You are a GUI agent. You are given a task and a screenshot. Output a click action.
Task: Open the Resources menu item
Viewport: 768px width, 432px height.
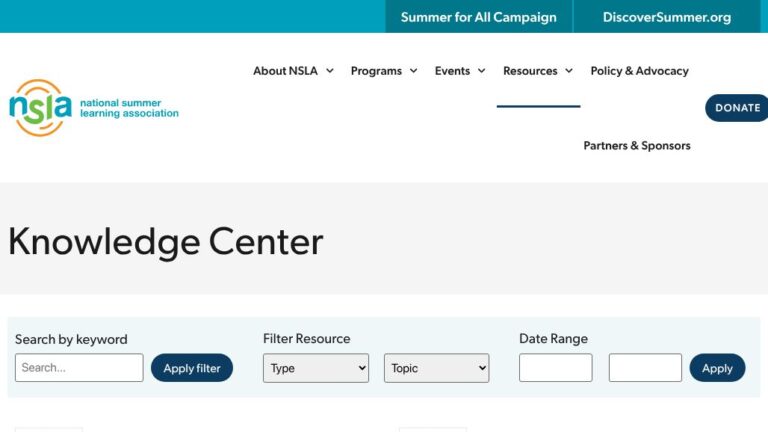(x=530, y=71)
